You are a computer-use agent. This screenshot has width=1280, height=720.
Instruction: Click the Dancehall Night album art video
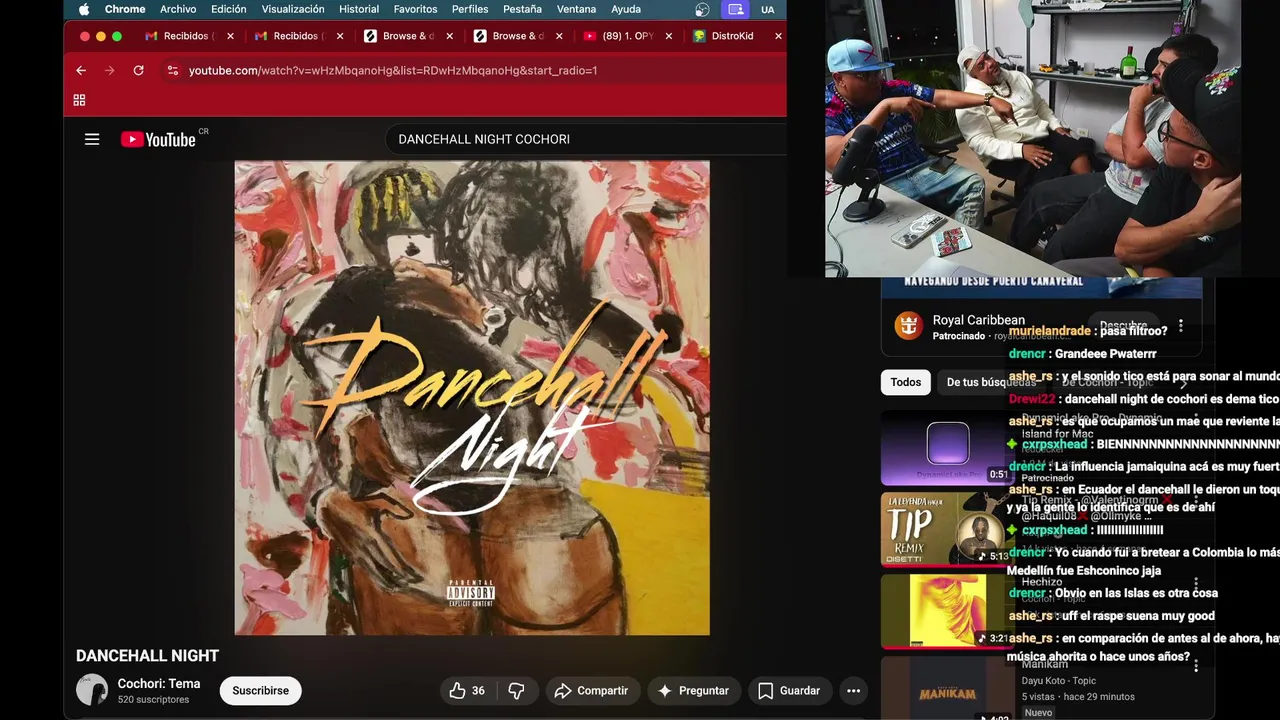click(472, 398)
